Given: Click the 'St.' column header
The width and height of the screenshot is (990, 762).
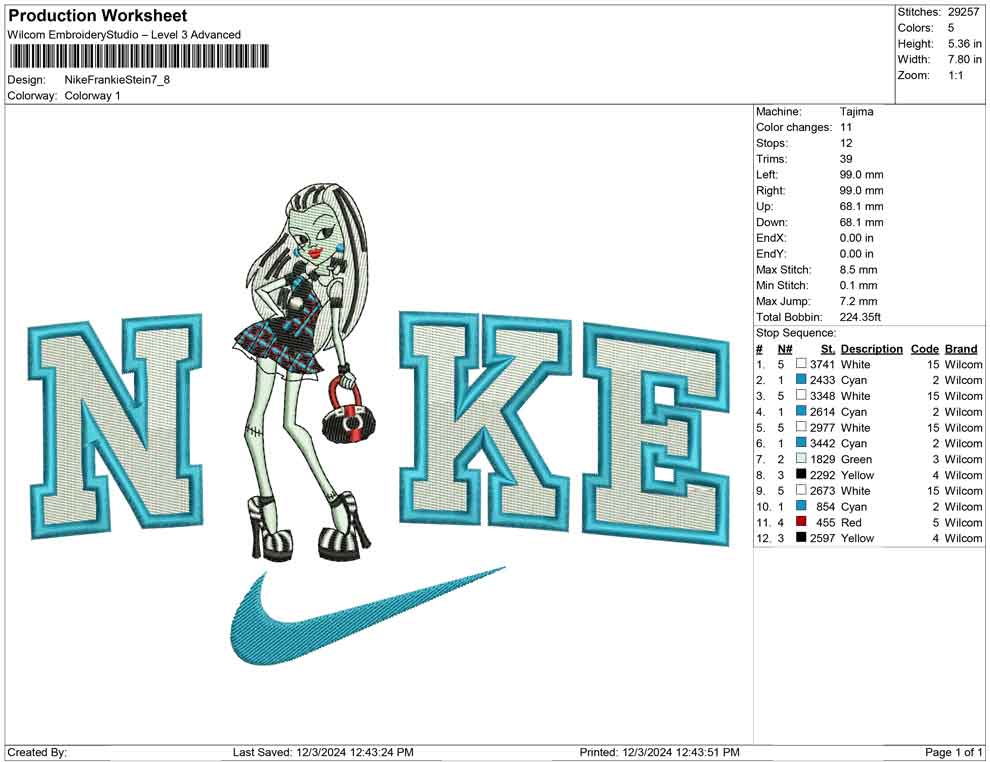Looking at the screenshot, I should click(828, 349).
